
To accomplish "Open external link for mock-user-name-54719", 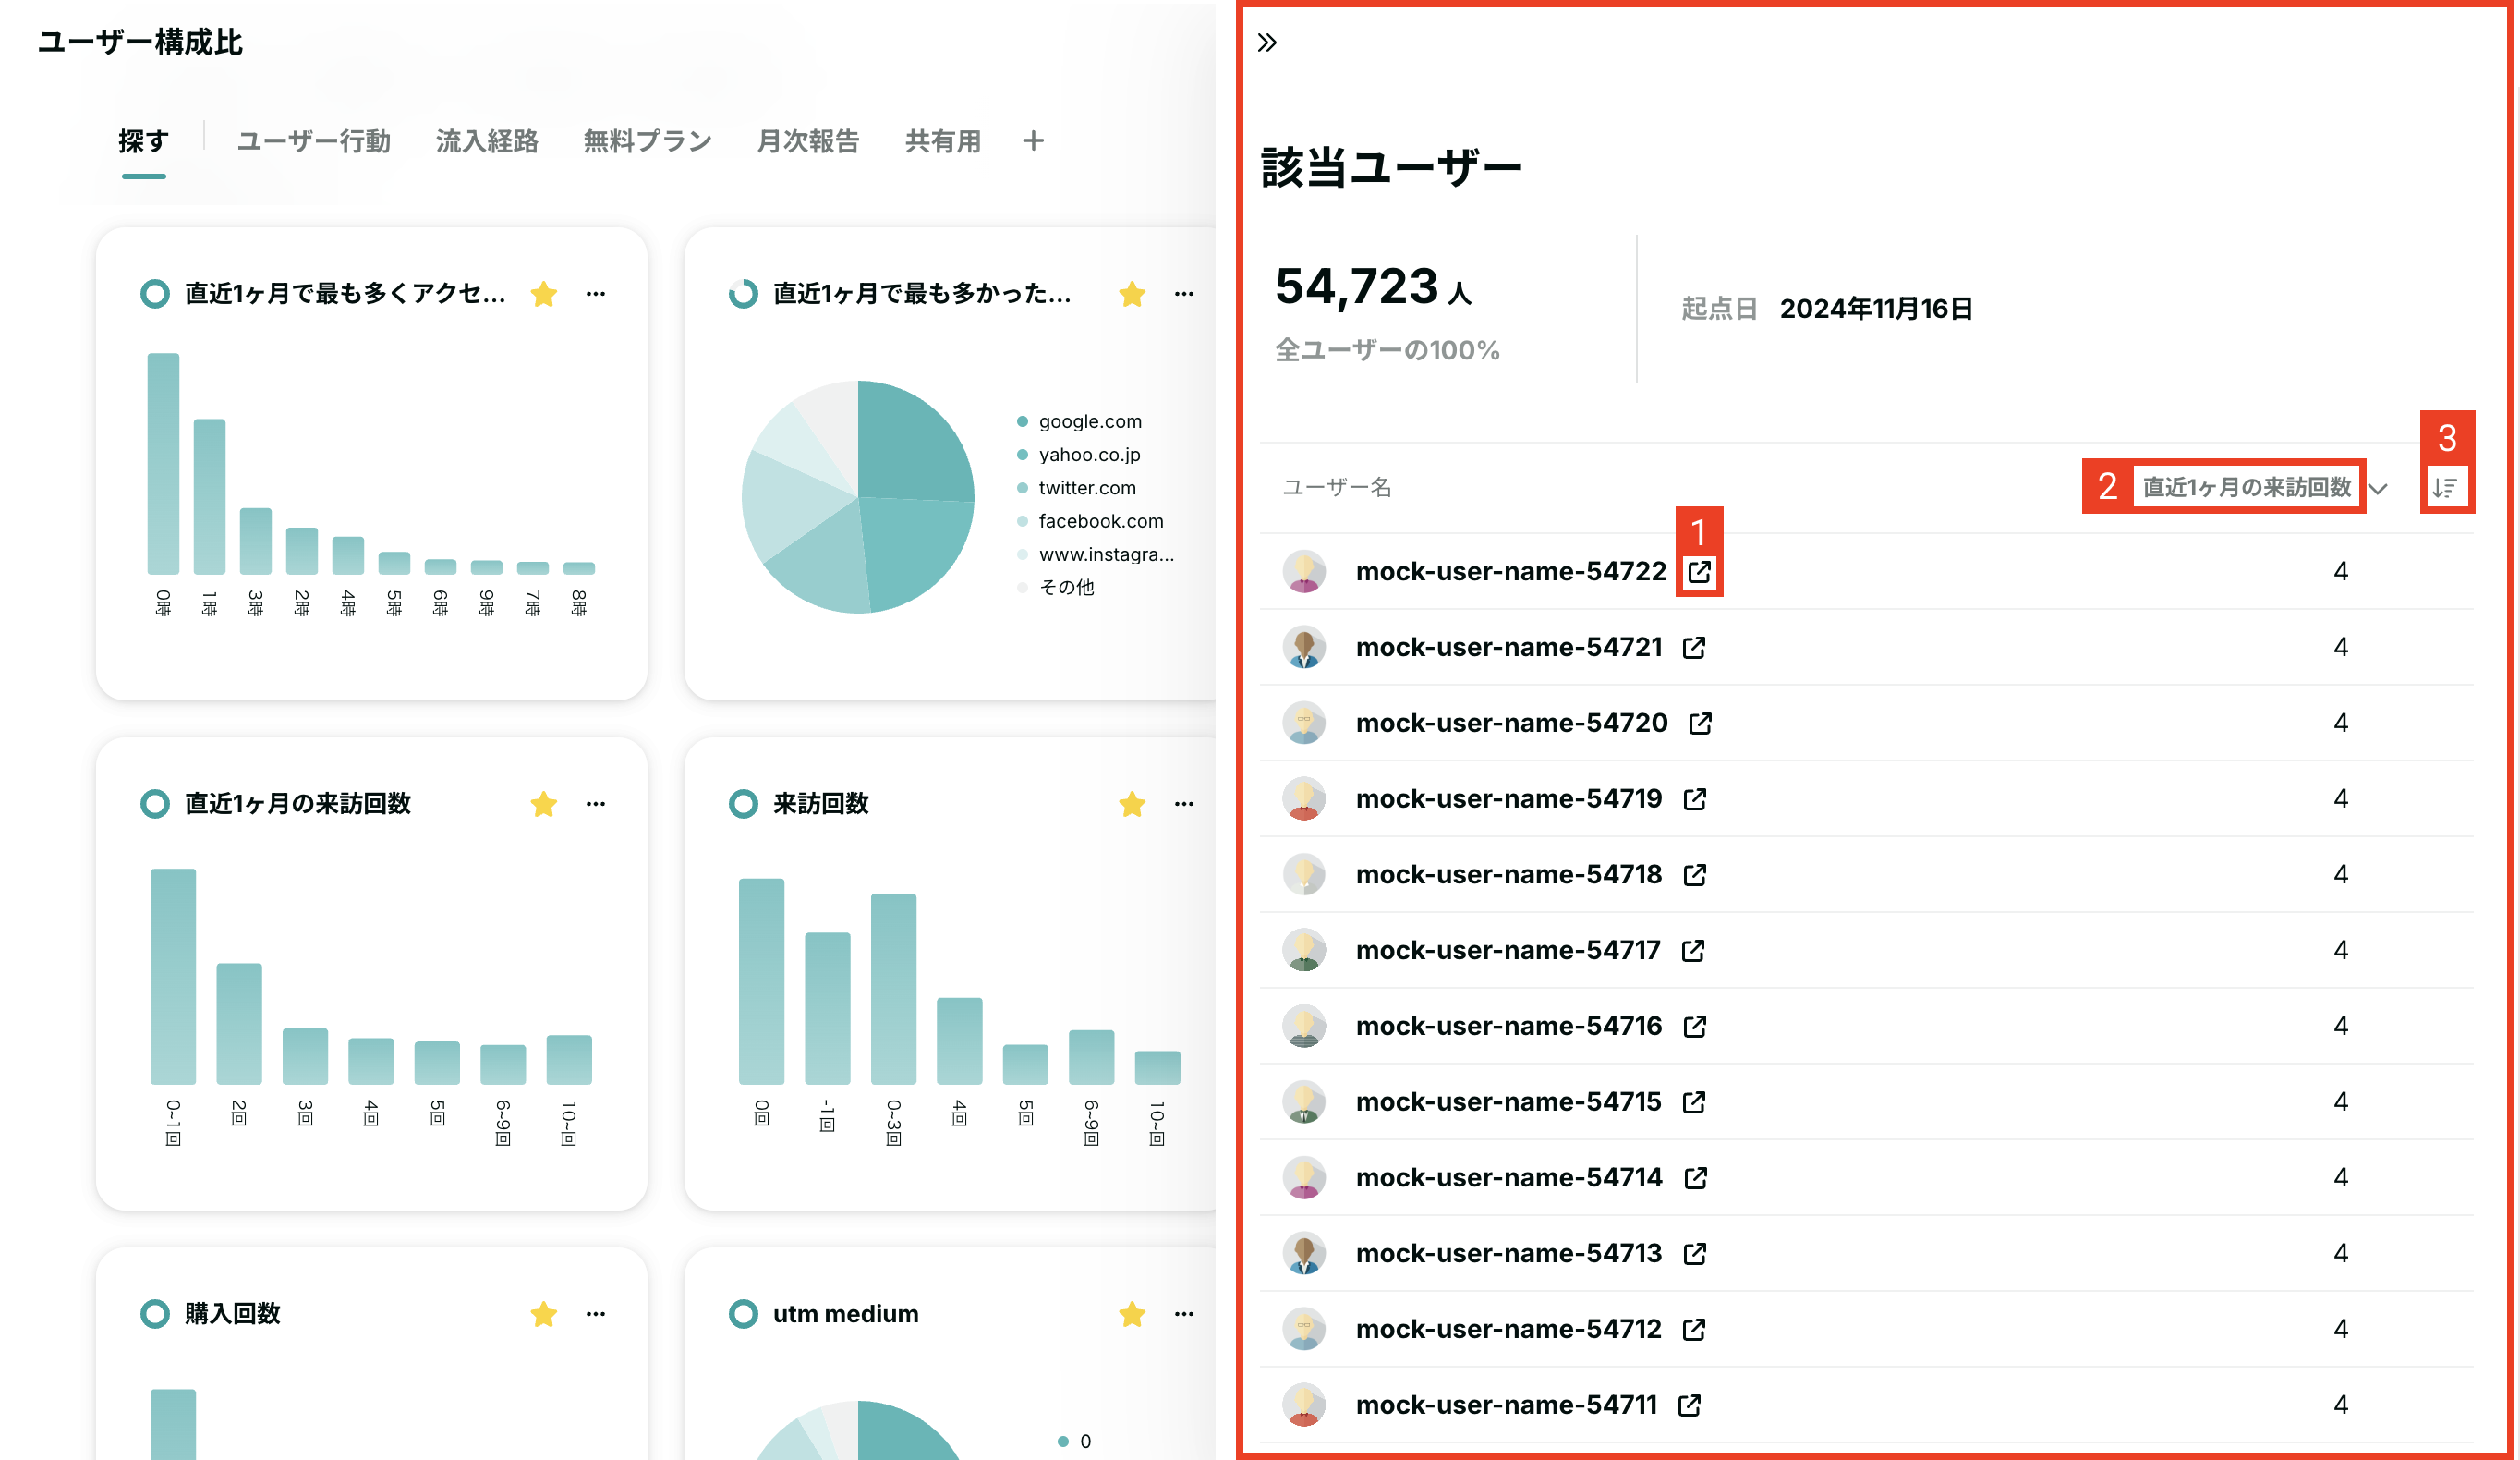I will (1694, 799).
